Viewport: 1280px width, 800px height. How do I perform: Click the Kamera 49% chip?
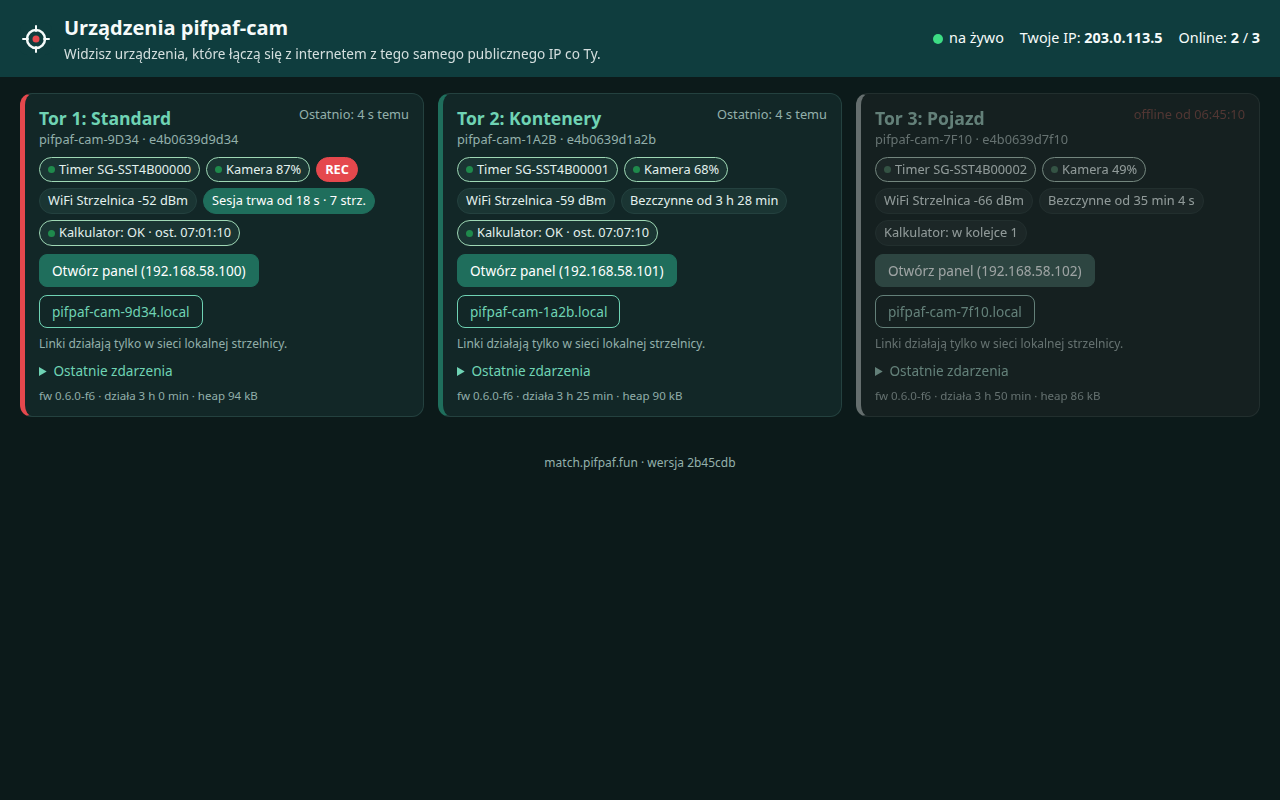click(x=1094, y=170)
